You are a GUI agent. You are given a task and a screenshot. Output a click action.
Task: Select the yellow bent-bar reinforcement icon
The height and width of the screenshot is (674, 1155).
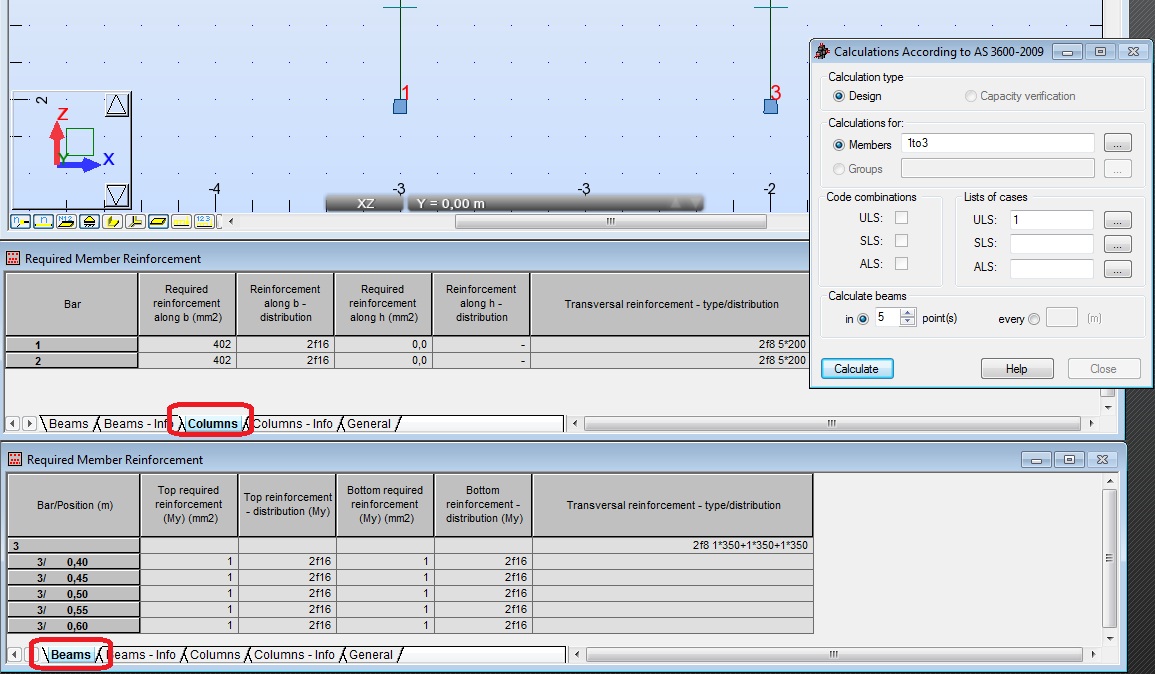click(x=110, y=221)
